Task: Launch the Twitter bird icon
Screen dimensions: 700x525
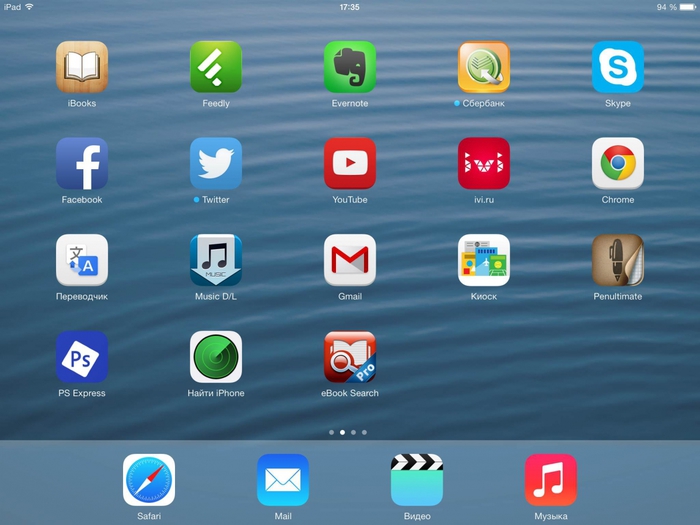Action: [x=216, y=163]
